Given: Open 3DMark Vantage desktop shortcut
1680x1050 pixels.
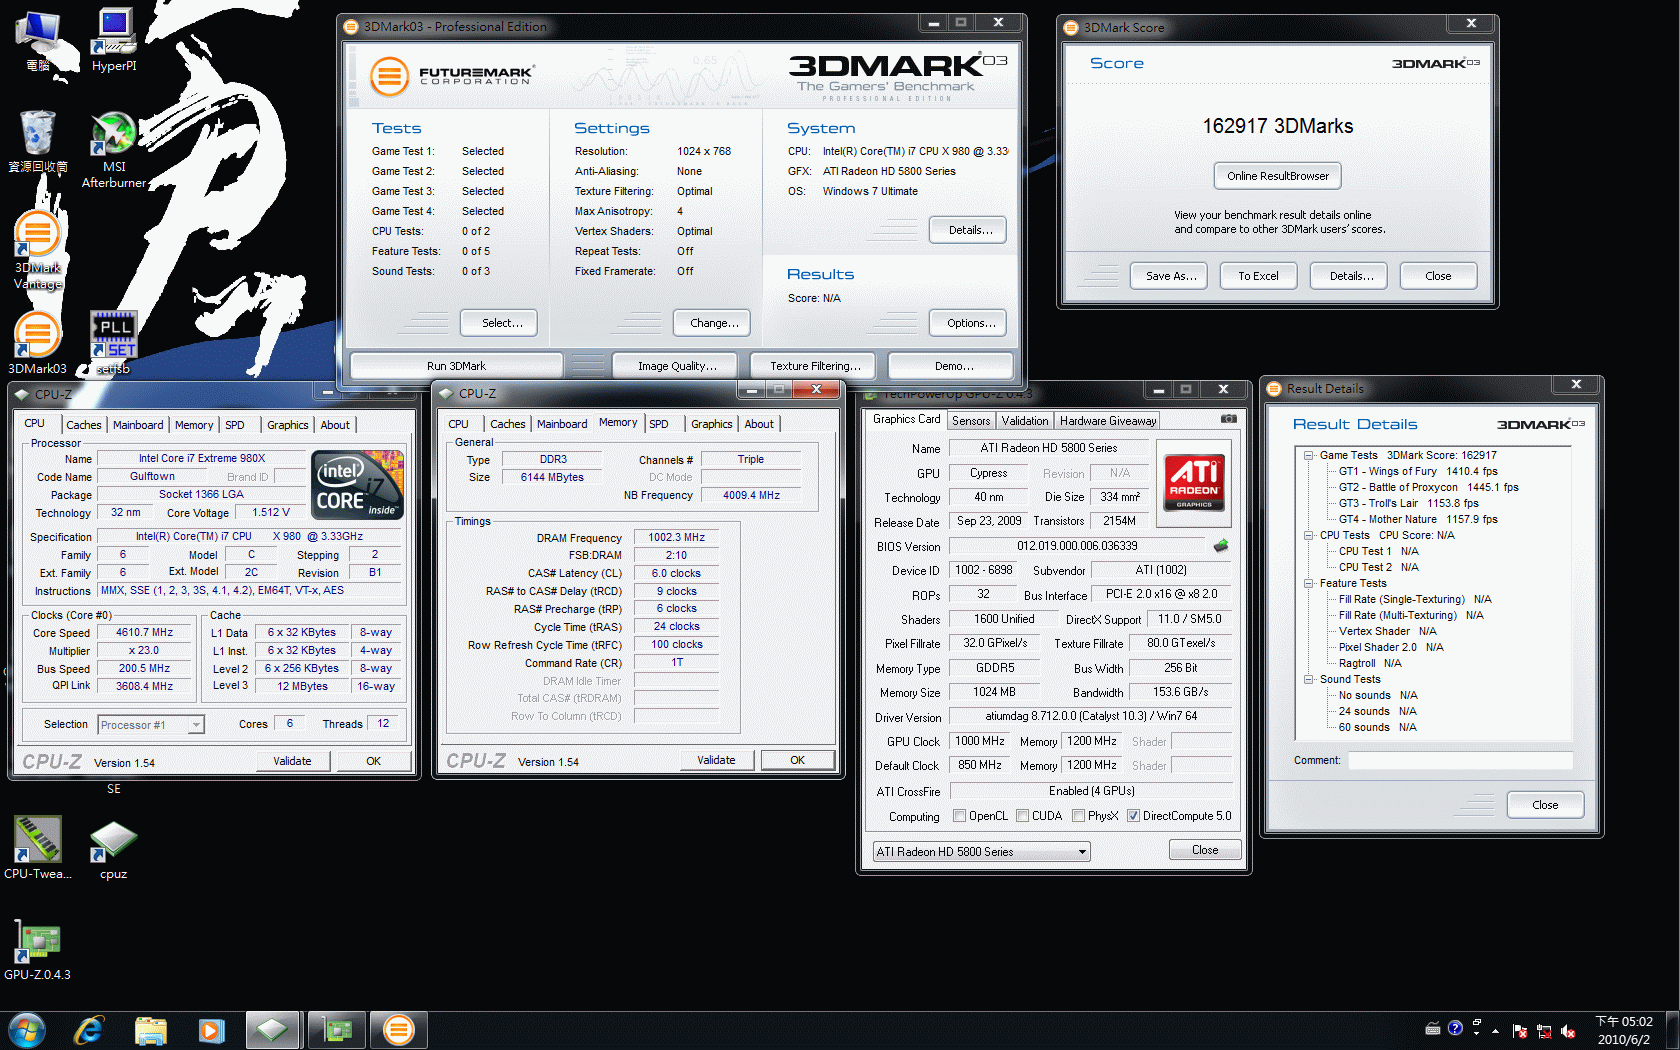Looking at the screenshot, I should 38,250.
